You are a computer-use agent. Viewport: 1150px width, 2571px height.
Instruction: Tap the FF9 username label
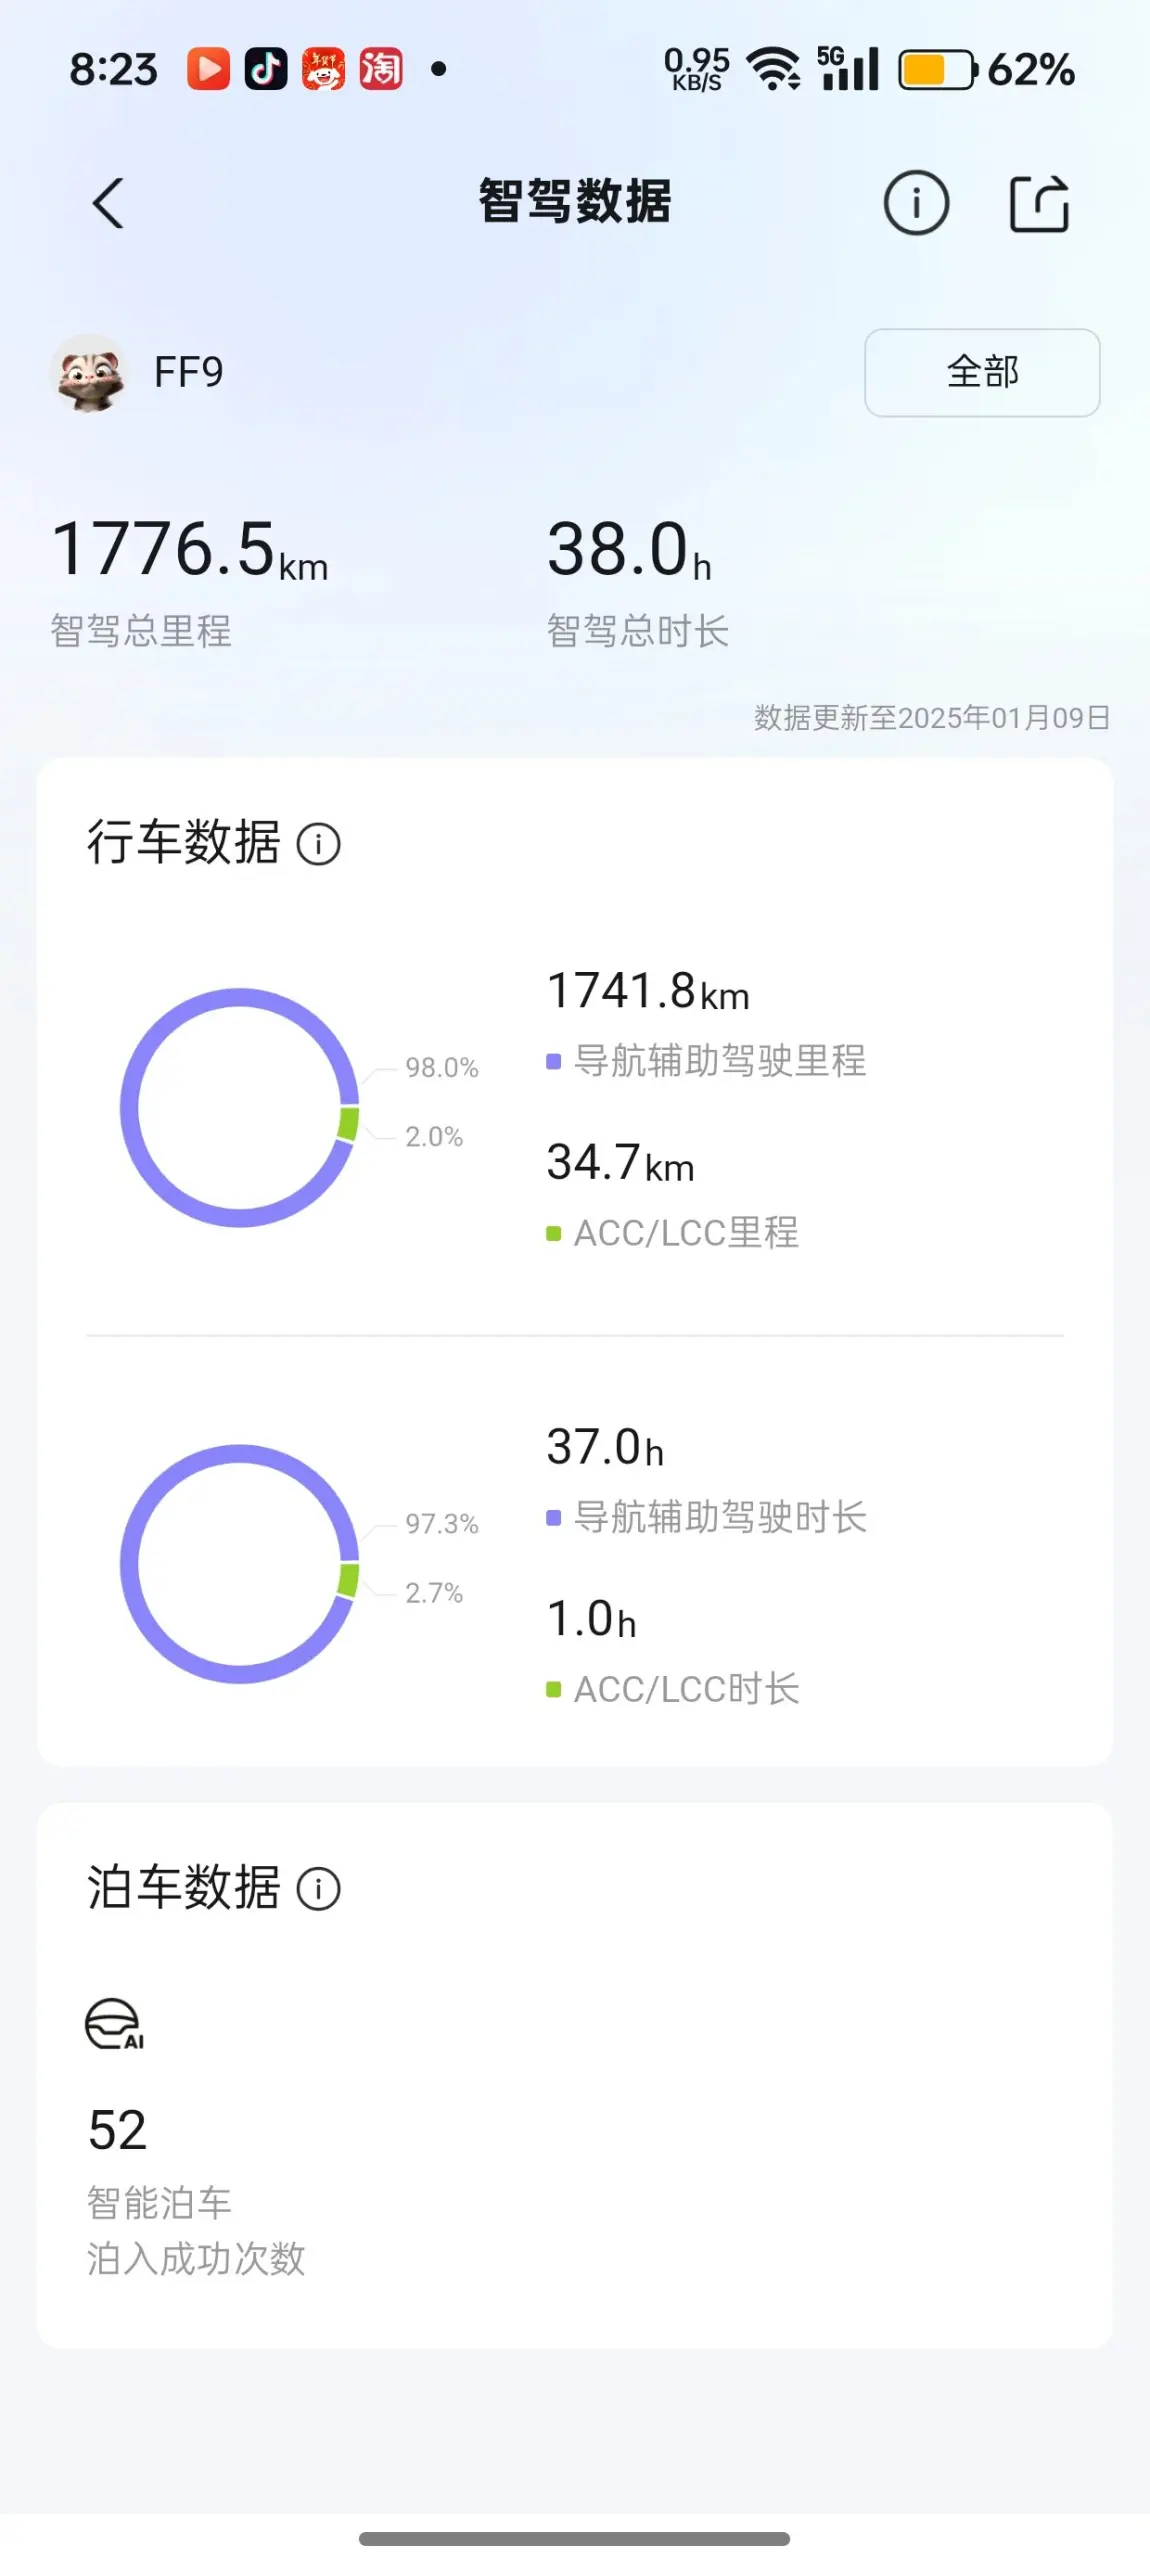pos(188,372)
